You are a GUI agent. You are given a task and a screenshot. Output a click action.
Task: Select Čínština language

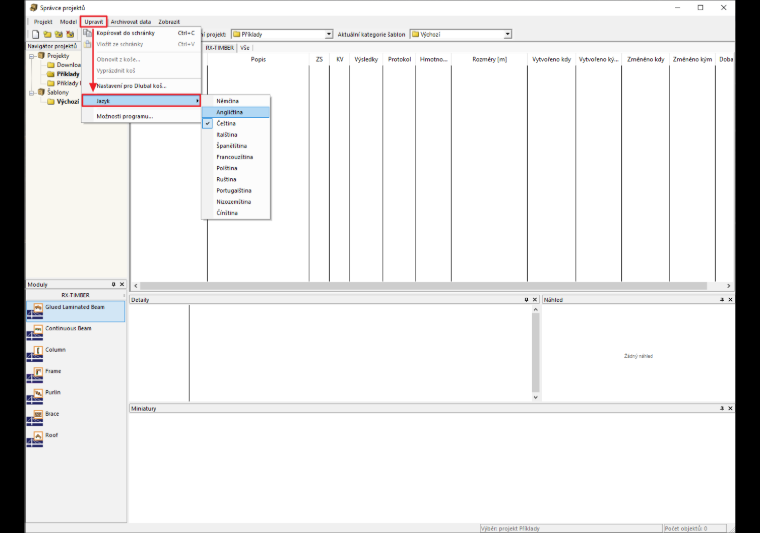tap(236, 213)
